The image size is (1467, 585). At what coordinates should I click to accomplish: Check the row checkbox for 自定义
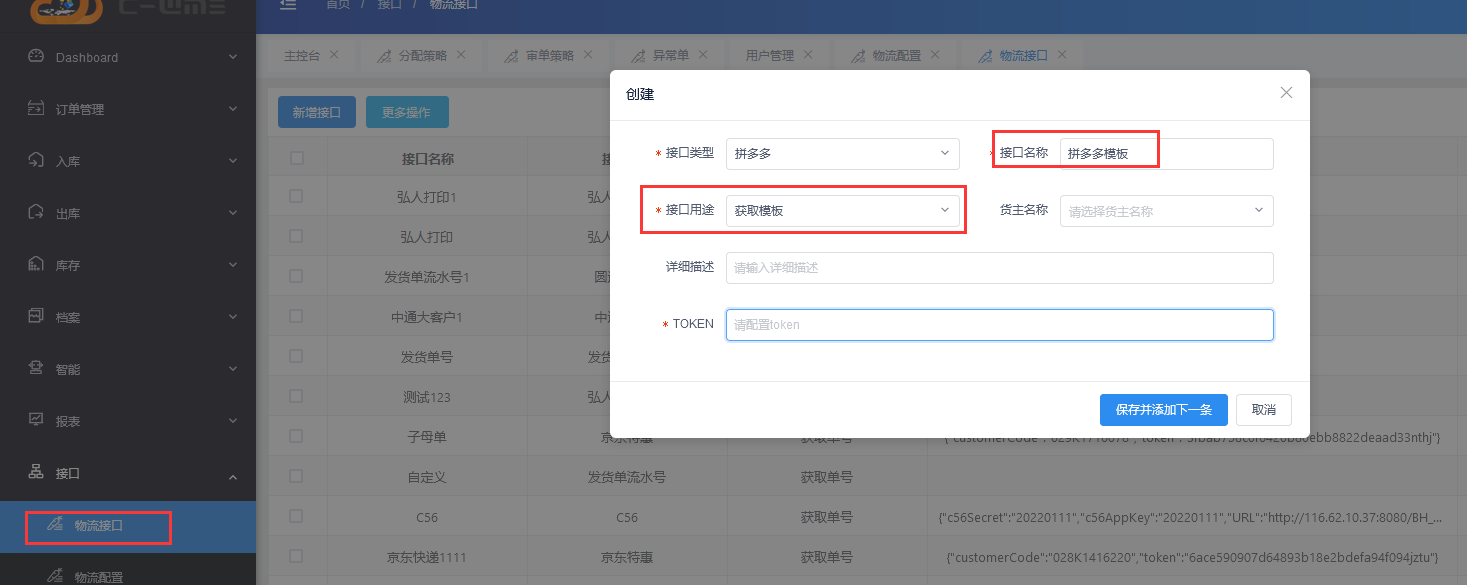point(296,477)
